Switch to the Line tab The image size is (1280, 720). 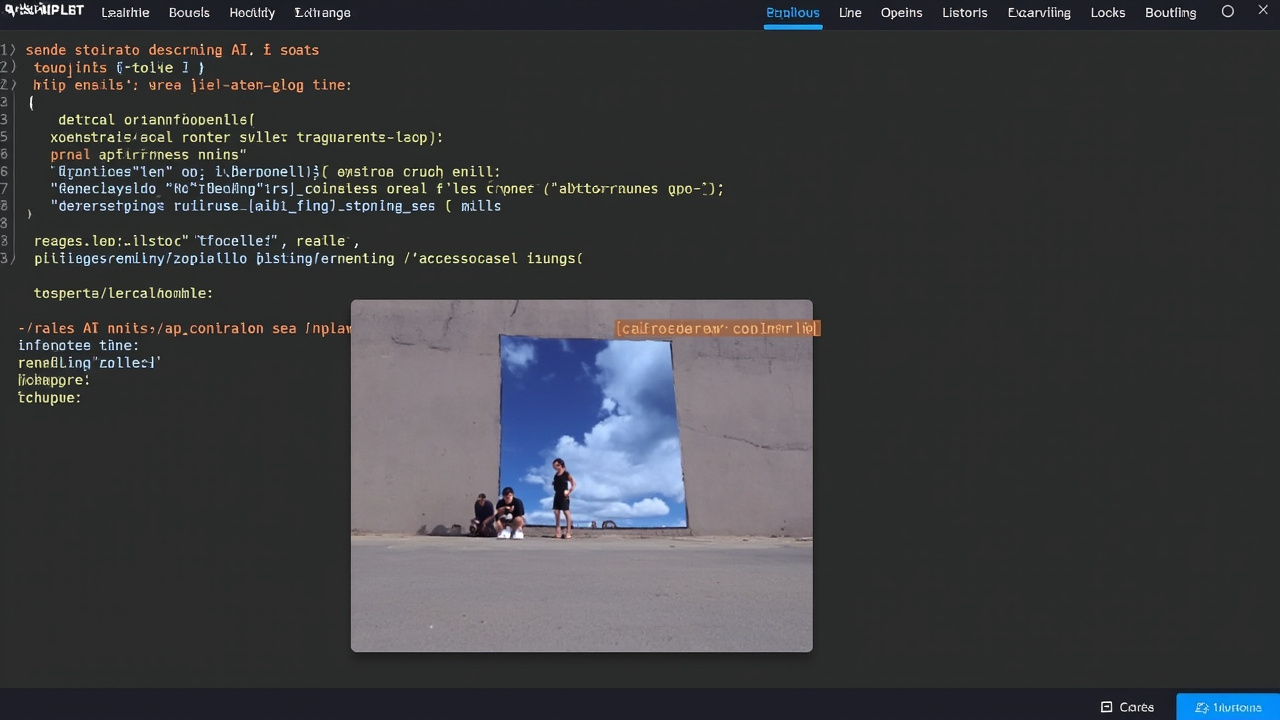point(850,13)
